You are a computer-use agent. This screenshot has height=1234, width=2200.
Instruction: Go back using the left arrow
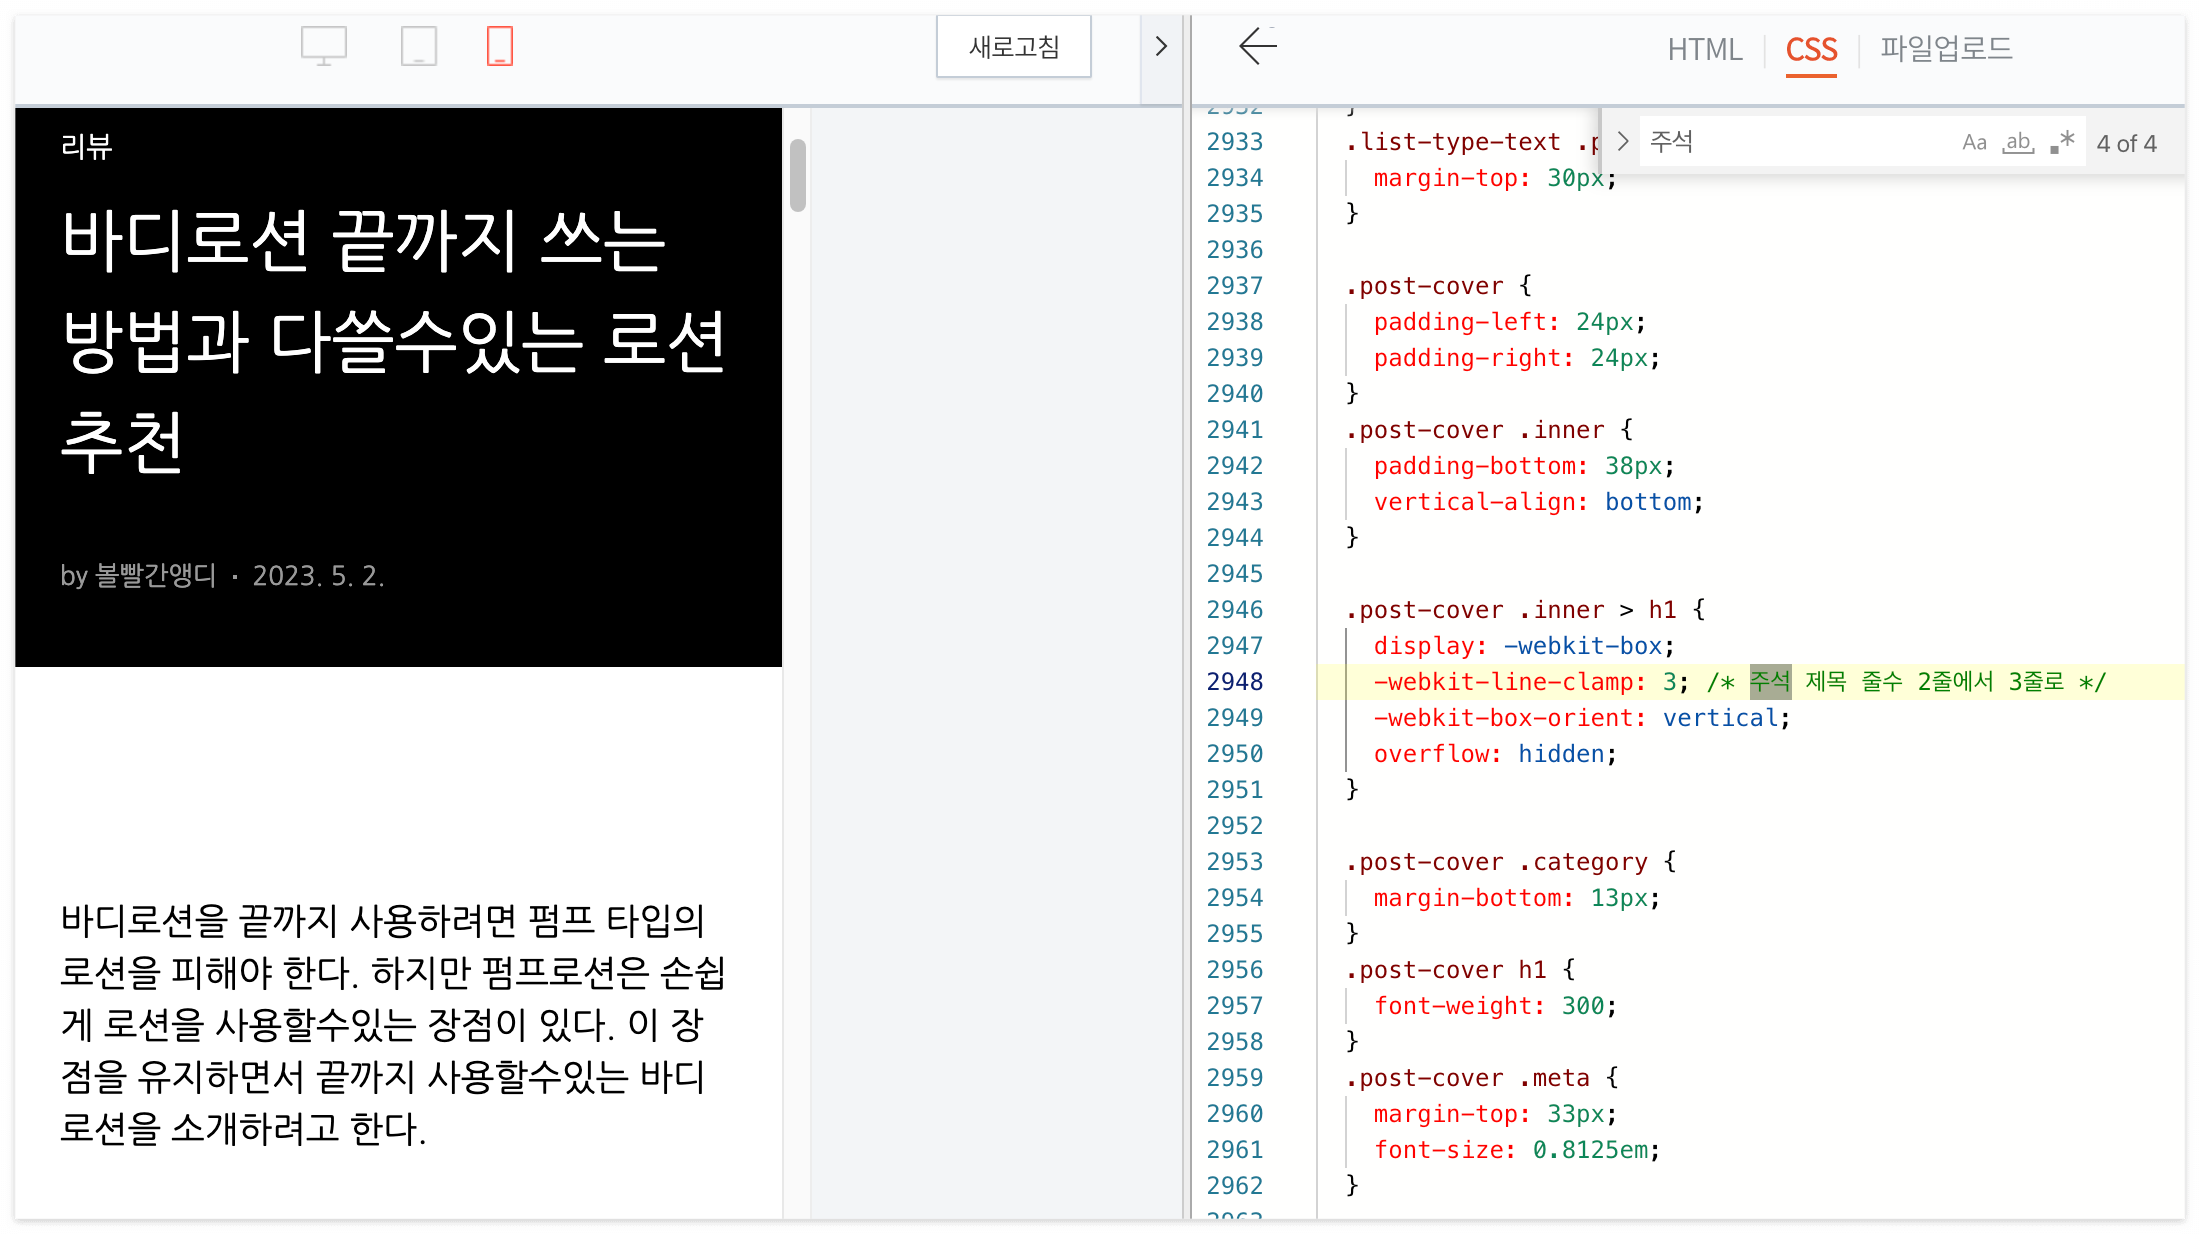click(x=1258, y=46)
